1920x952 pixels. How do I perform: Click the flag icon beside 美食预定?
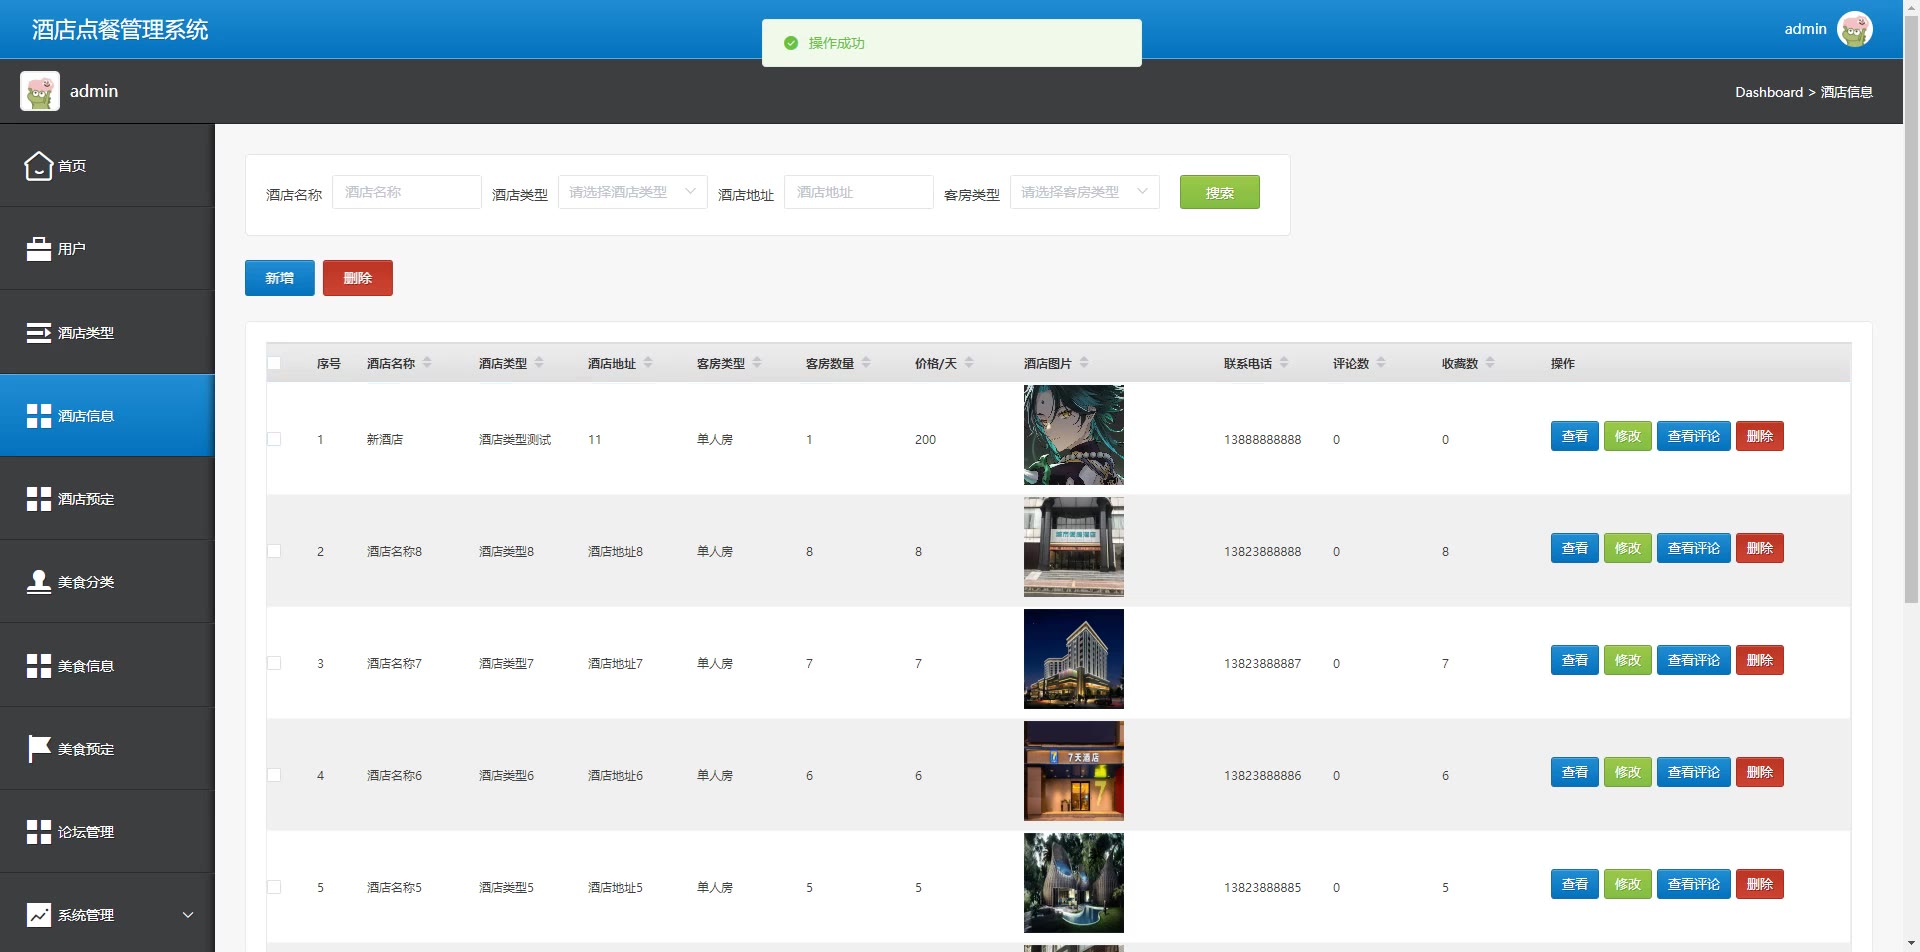coord(38,749)
